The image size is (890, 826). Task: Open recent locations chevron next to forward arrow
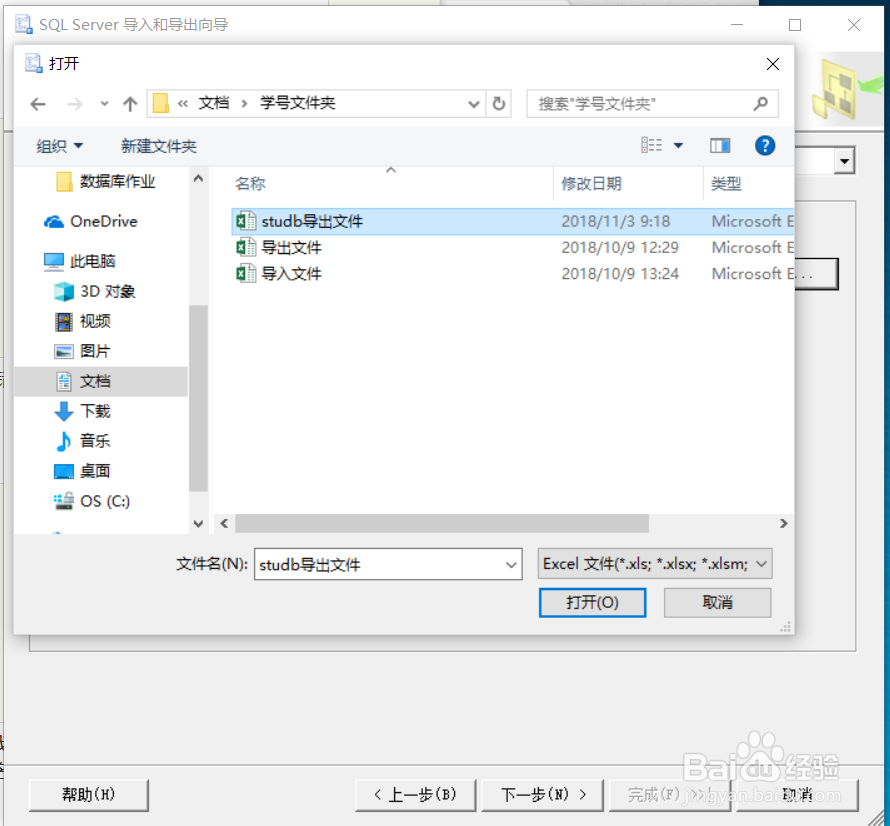[x=104, y=104]
